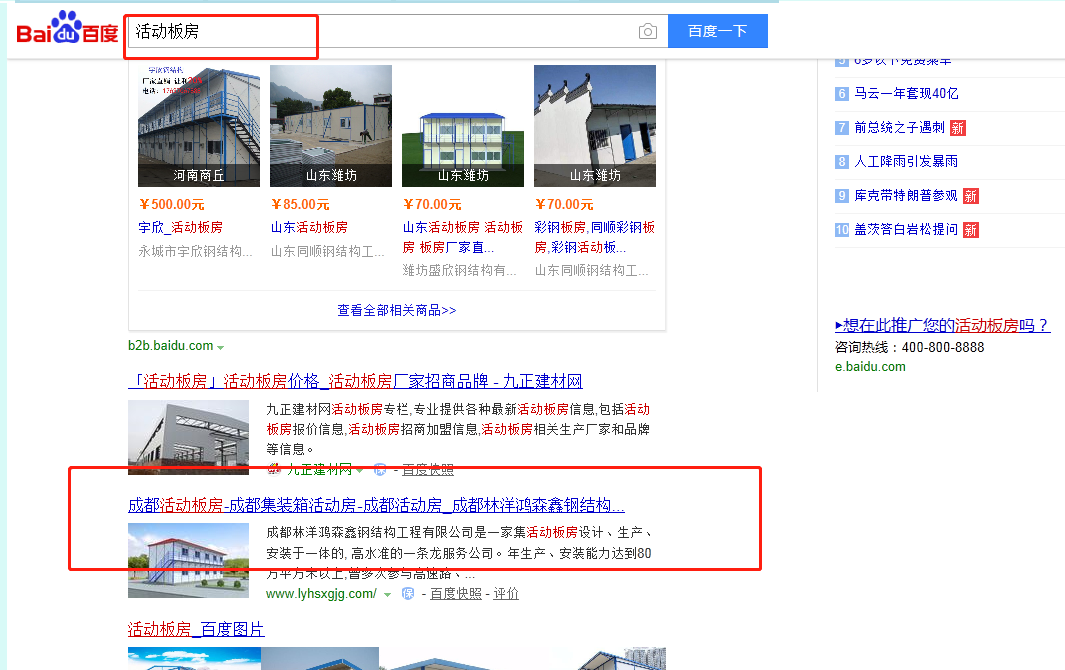1065x670 pixels.
Task: Open the ¥85.00元 山东潍坊 product image
Action: 331,126
